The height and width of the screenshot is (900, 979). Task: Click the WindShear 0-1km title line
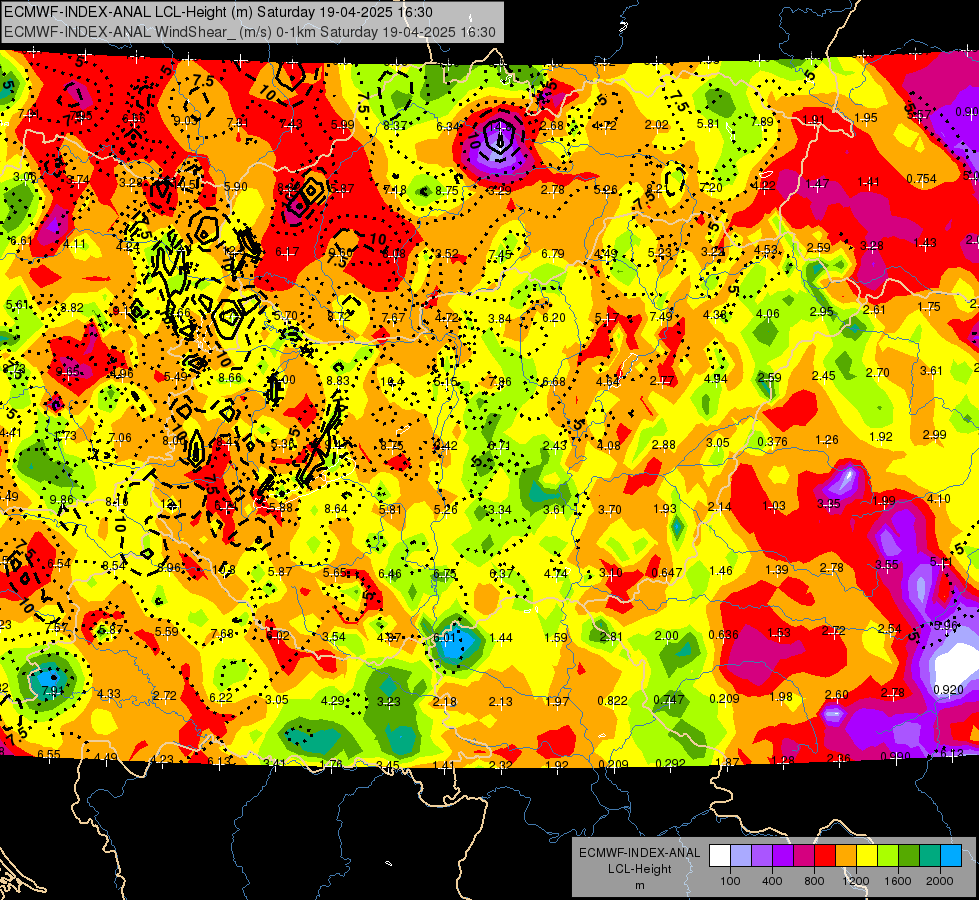click(x=250, y=32)
